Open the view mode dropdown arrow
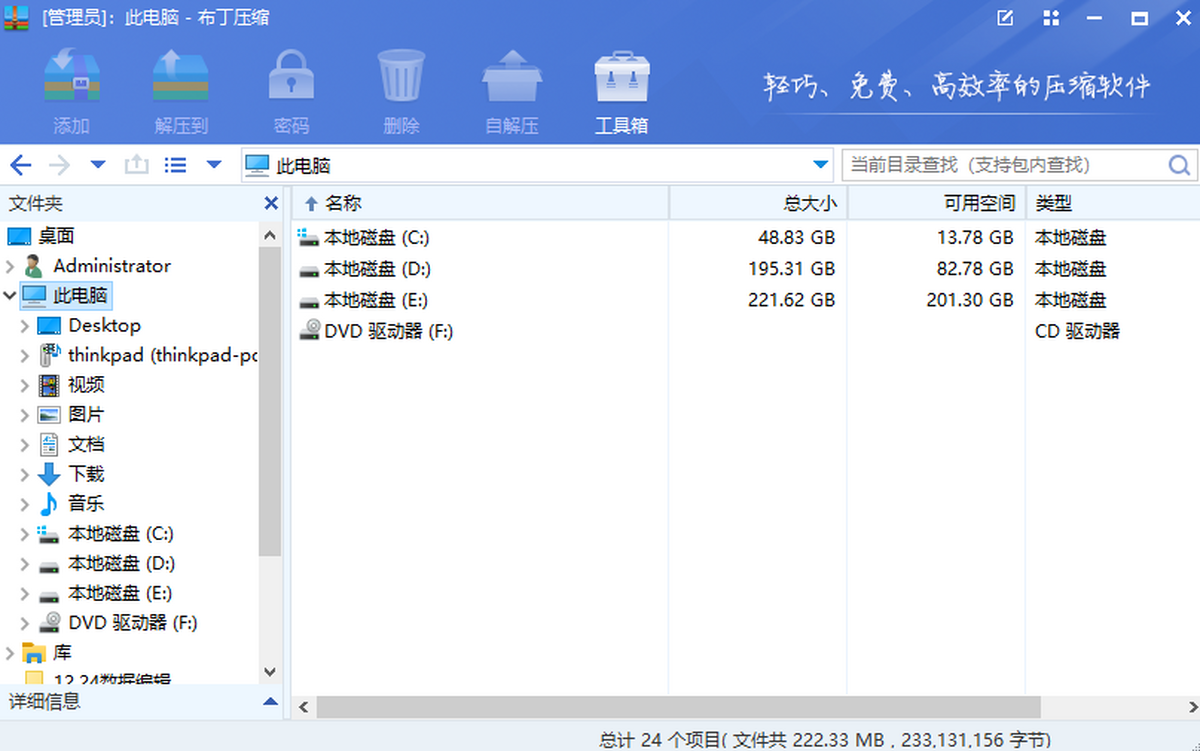1200x751 pixels. (214, 165)
